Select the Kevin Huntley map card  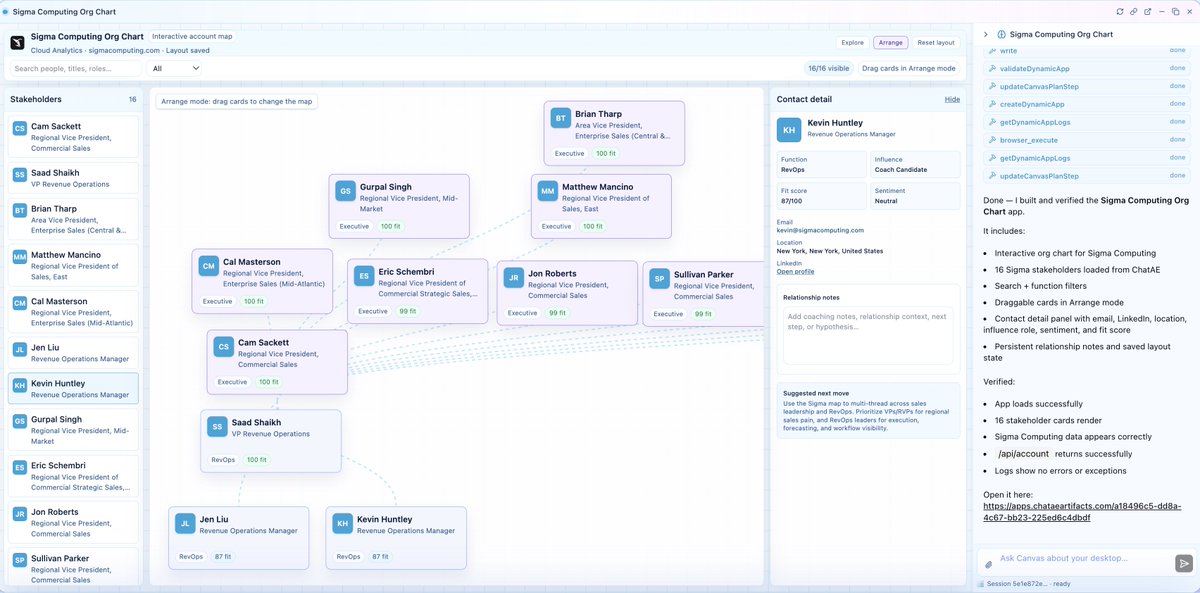(x=396, y=538)
